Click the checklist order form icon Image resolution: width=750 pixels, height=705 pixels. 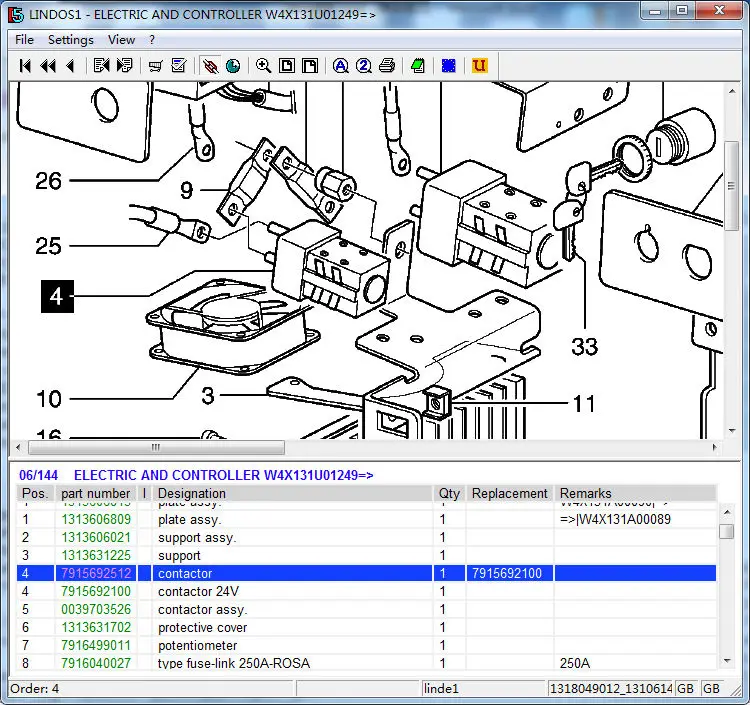click(x=179, y=66)
